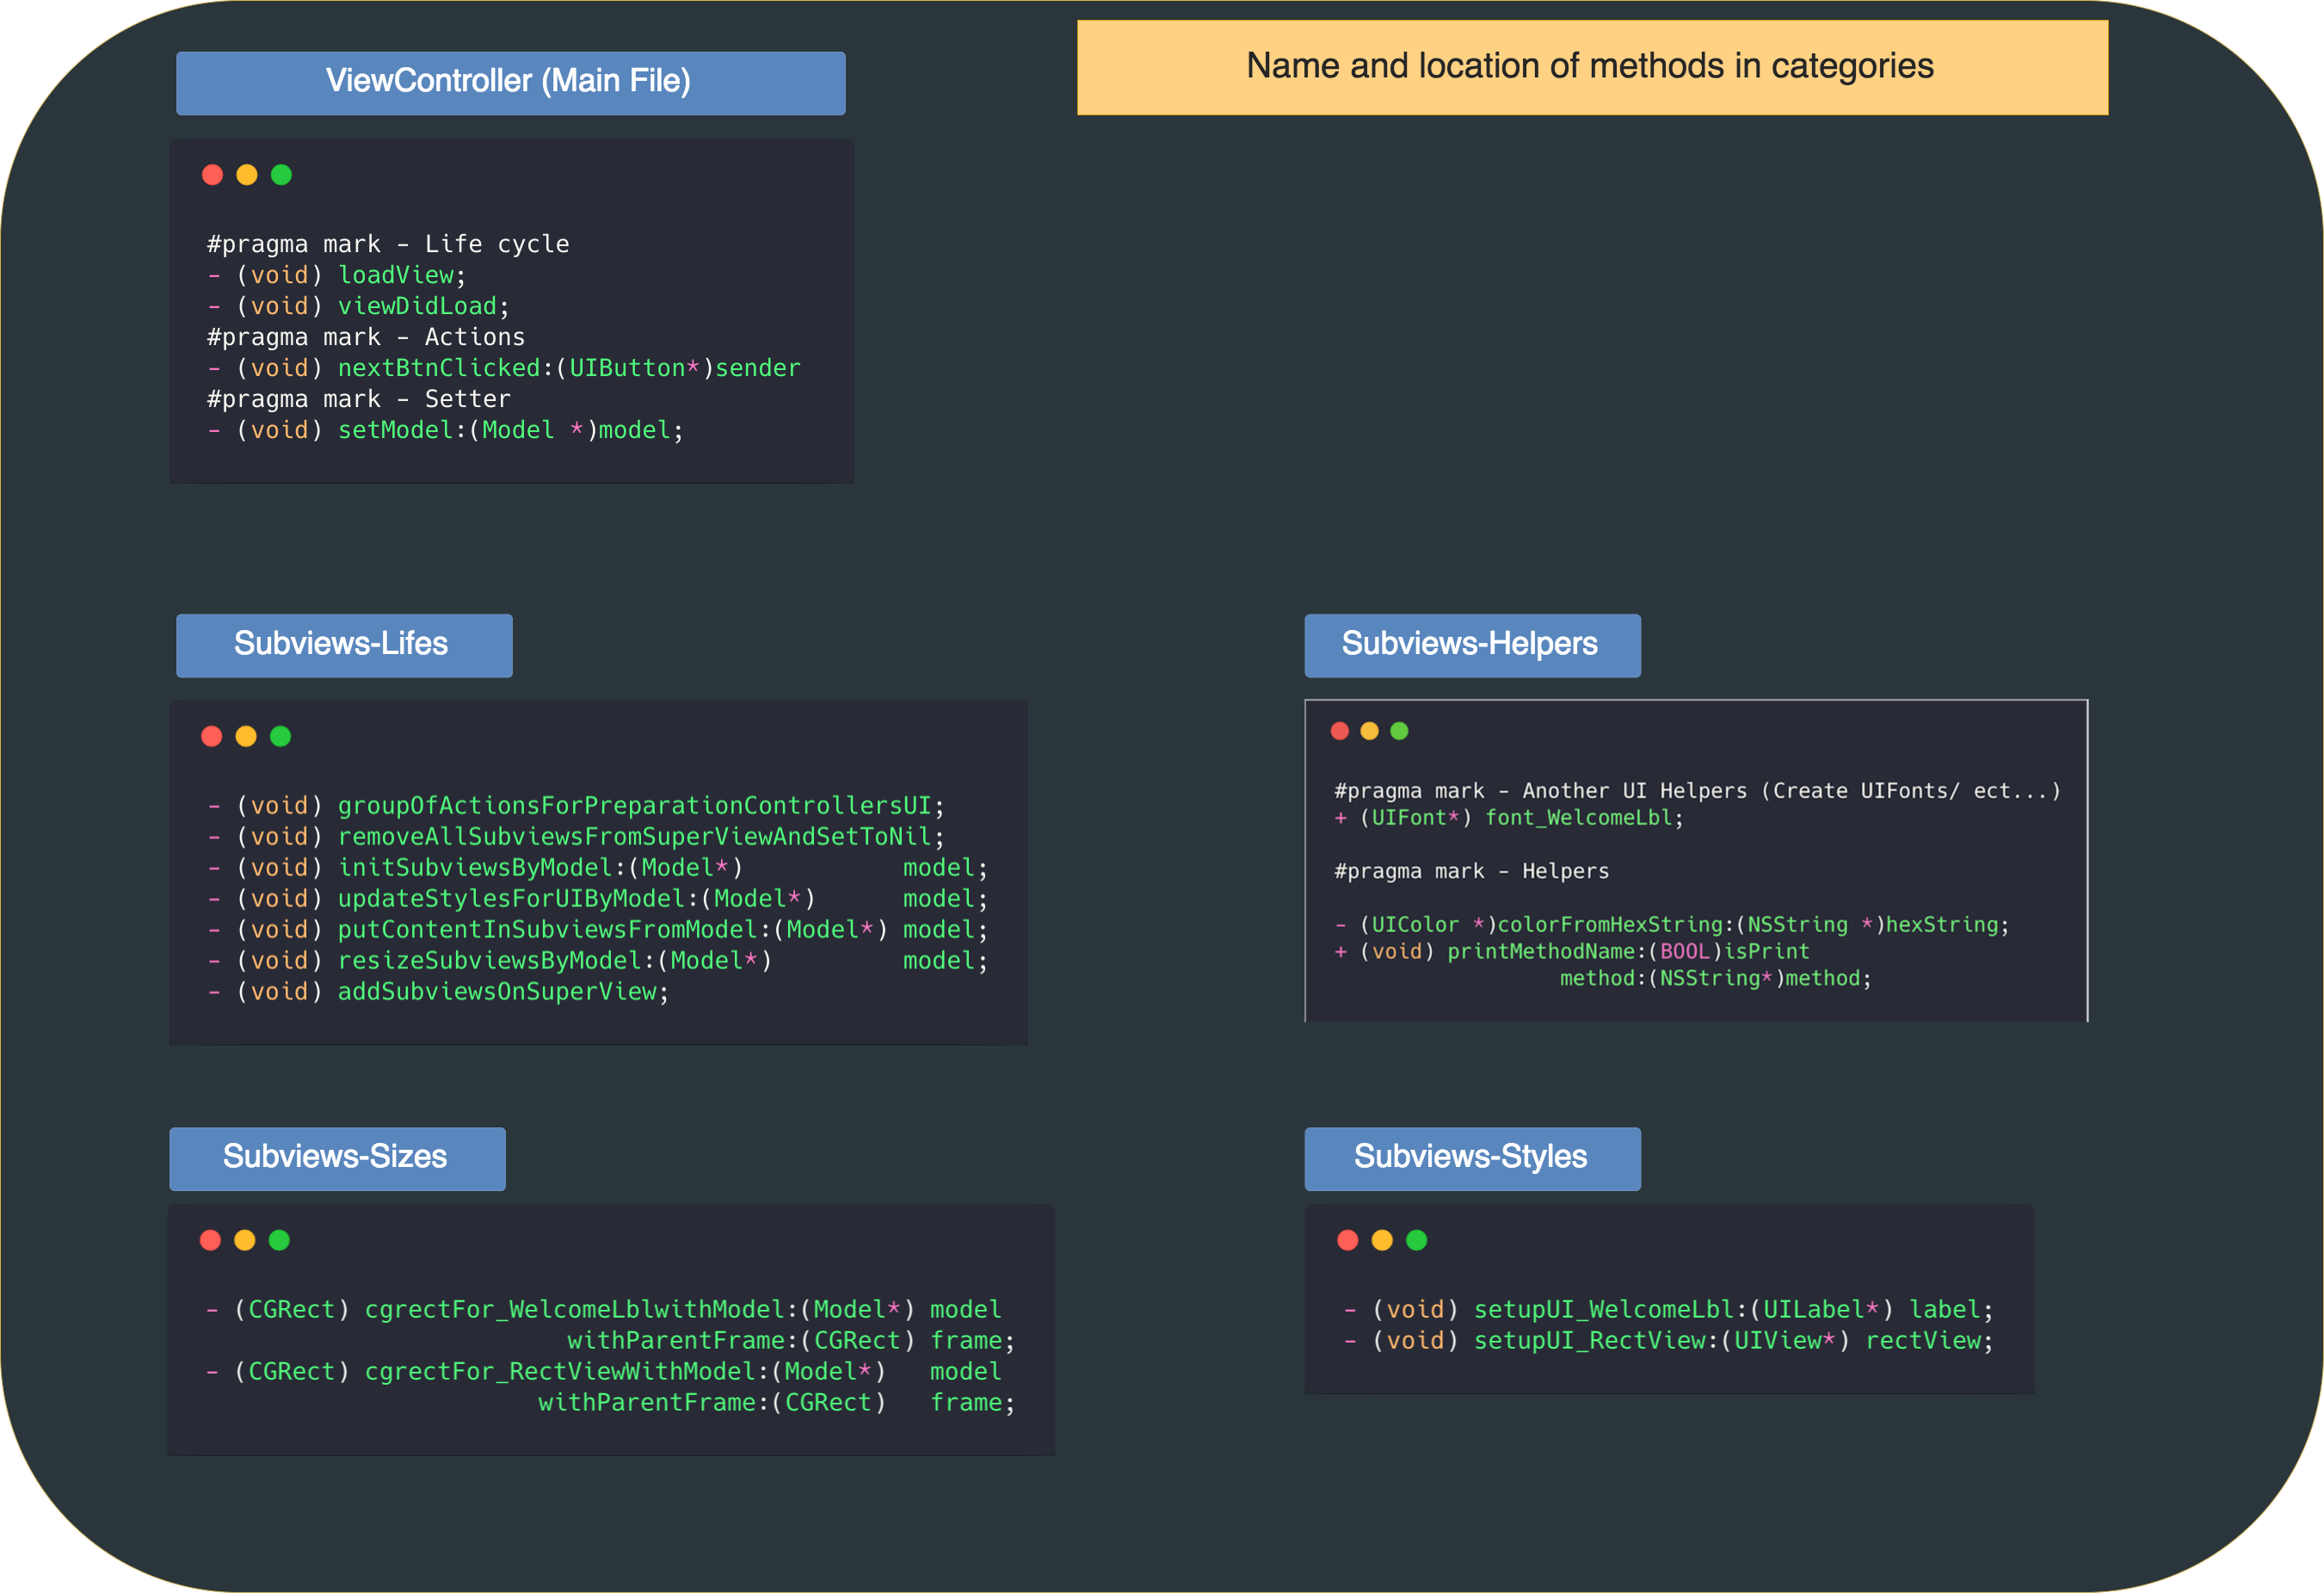Click the Subviews-Sizes label
This screenshot has width=2324, height=1593.
pyautogui.click(x=336, y=1158)
